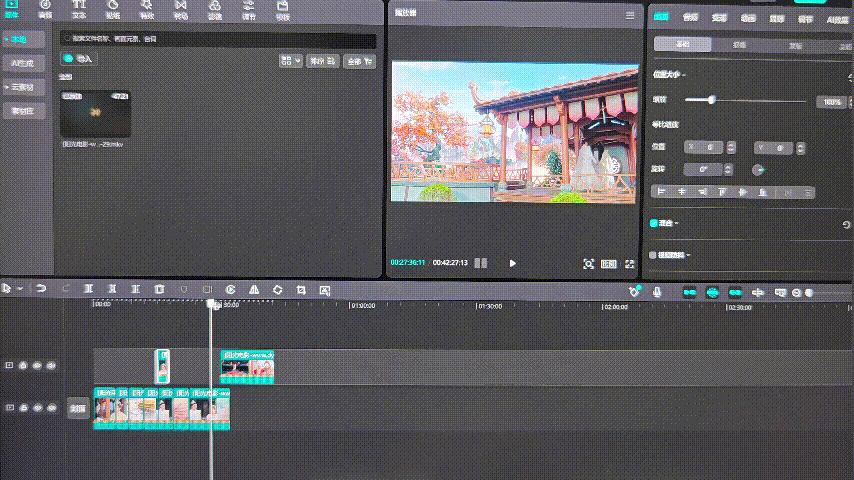Click the align bottom icon
Screen dimensions: 854x480
pyautogui.click(x=762, y=192)
